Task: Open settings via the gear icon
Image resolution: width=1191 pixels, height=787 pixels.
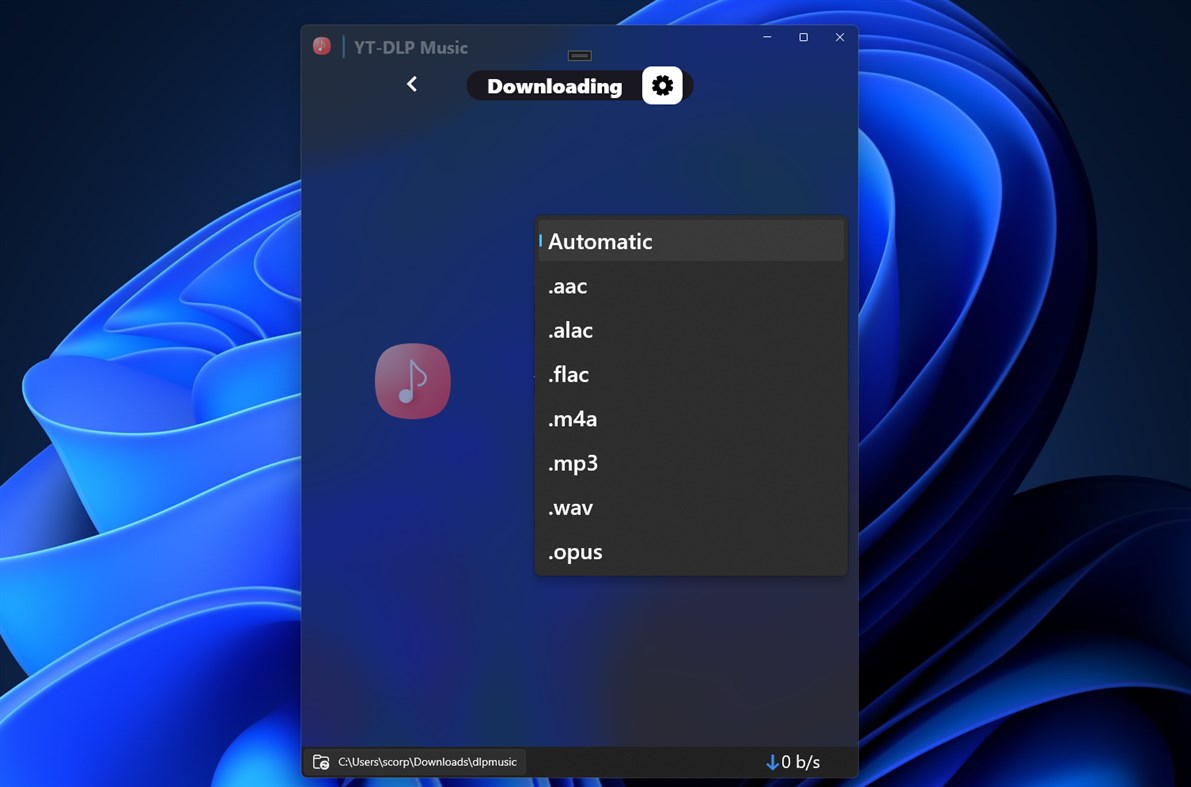Action: coord(662,85)
